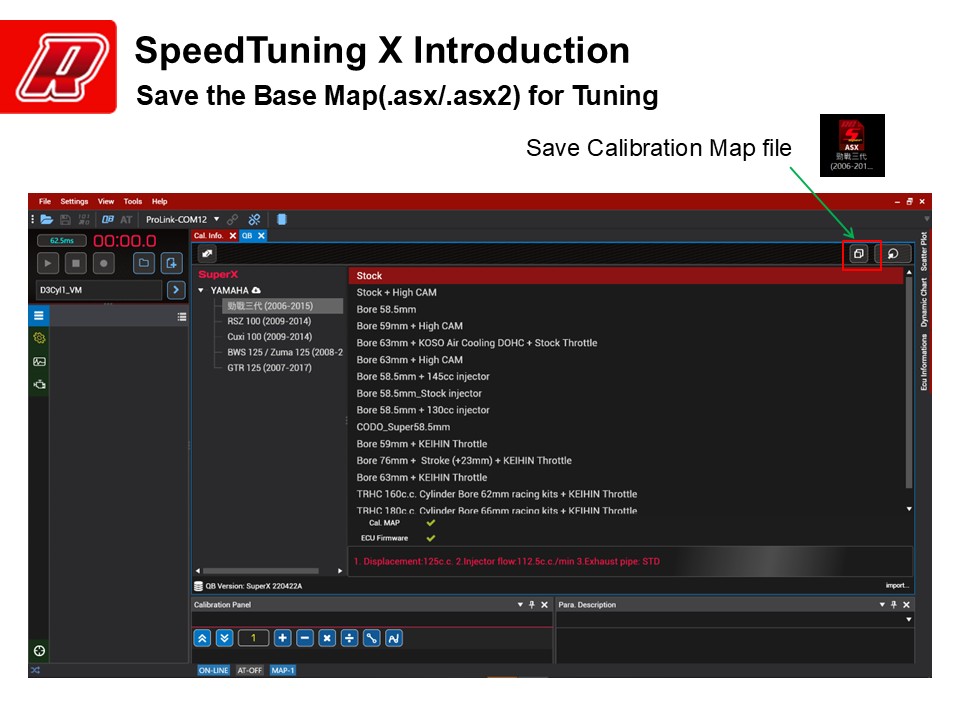Screen dimensions: 960x720
Task: Open the Tools menu
Action: coord(133,201)
